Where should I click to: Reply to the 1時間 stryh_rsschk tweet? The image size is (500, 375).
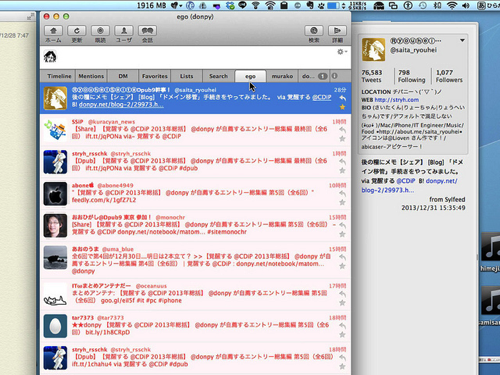342,162
